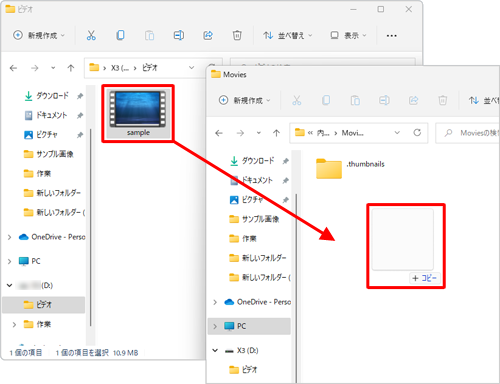Click the Moviesの検索 search box
The image size is (500, 384).
[468, 133]
